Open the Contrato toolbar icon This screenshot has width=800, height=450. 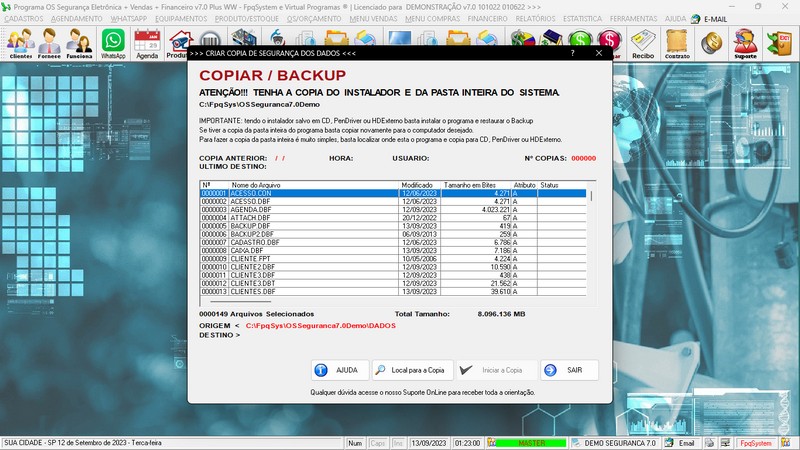click(678, 44)
